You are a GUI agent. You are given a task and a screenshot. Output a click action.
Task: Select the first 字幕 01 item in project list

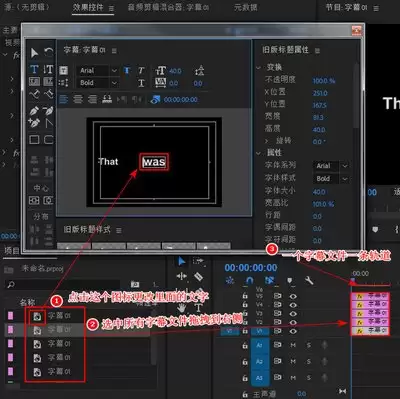click(59, 316)
